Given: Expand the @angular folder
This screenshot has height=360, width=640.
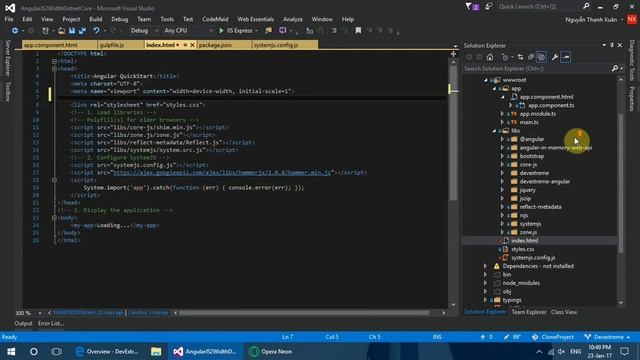Looking at the screenshot, I should (502, 139).
